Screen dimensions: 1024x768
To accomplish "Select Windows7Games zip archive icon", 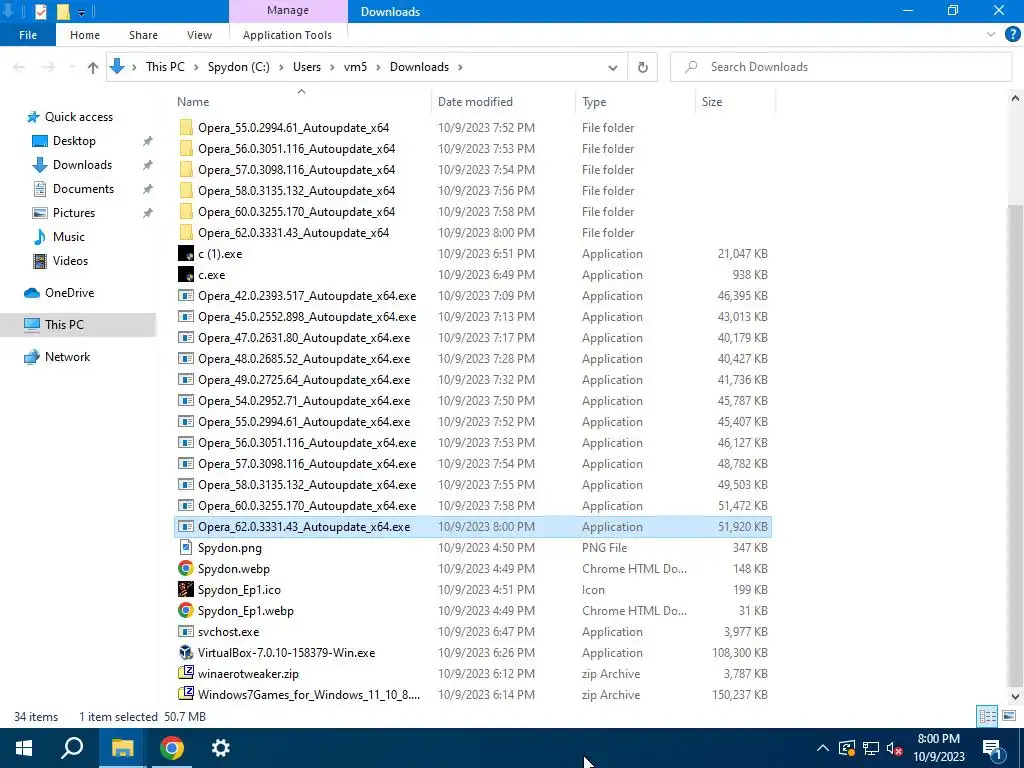I will (186, 694).
